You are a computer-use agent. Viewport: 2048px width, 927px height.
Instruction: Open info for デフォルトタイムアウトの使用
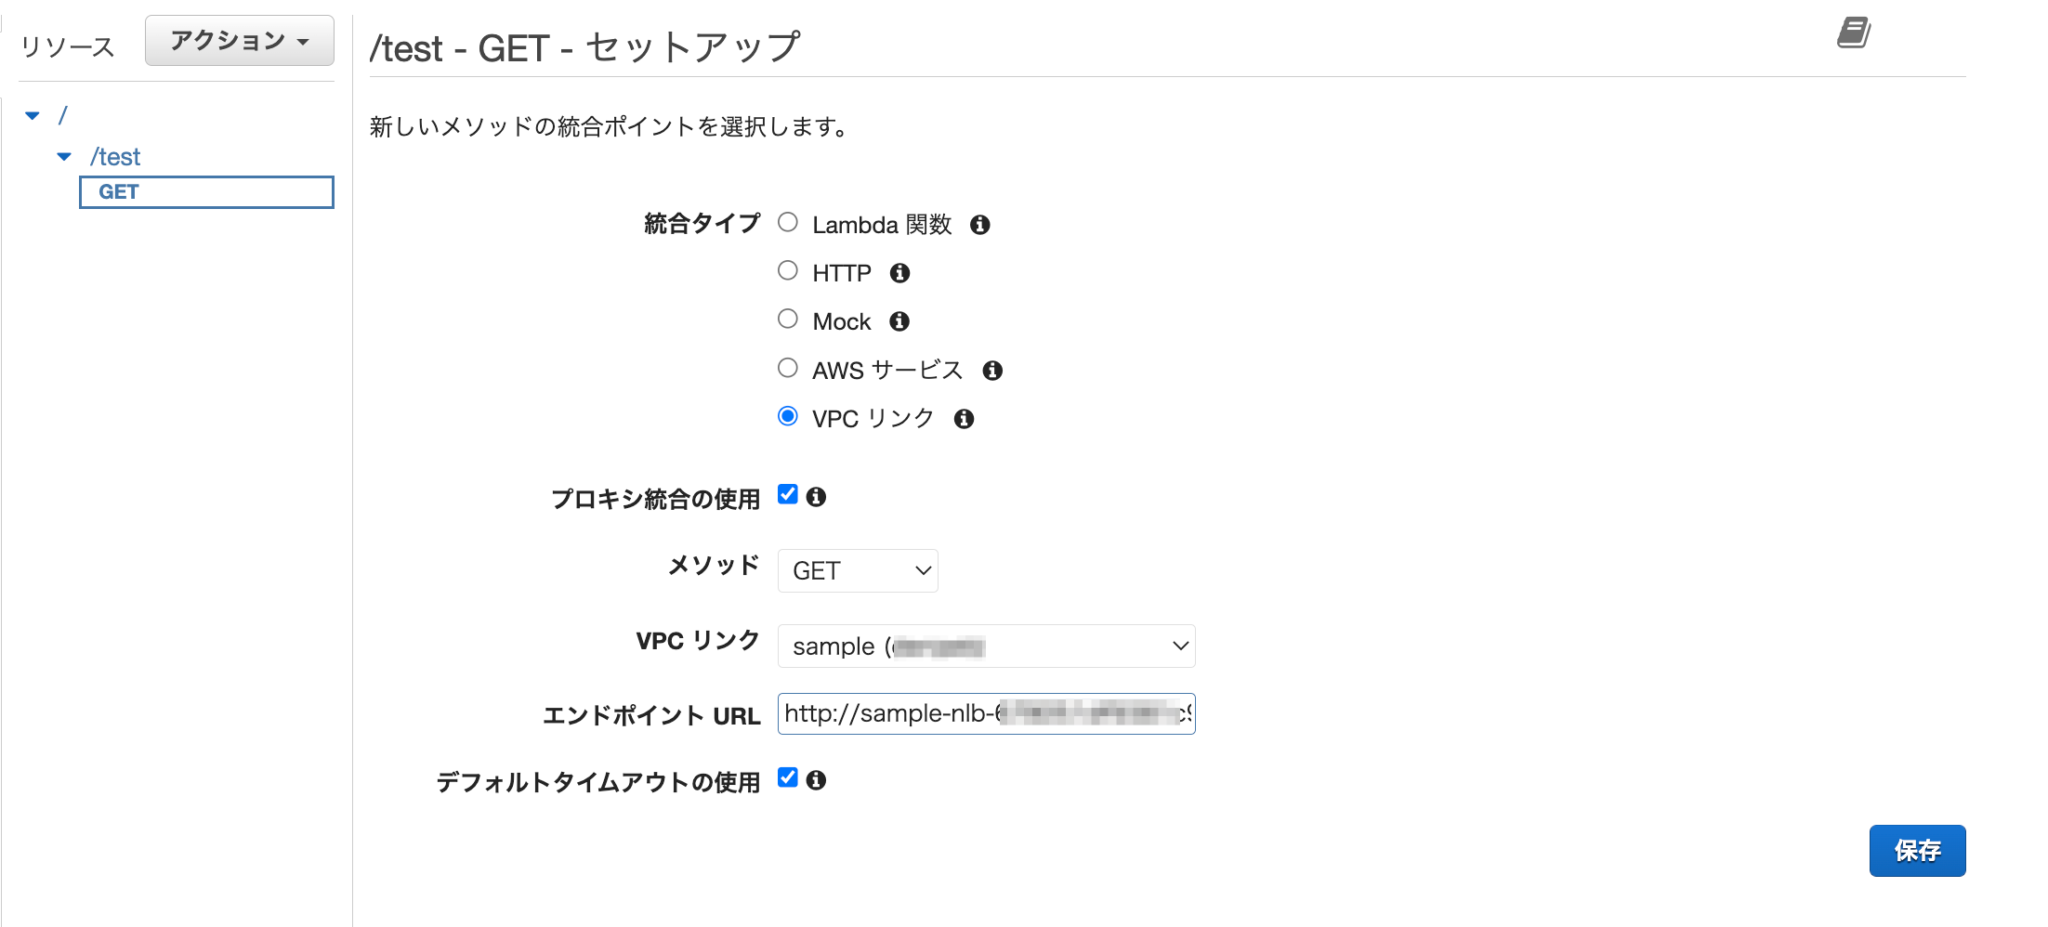click(816, 780)
